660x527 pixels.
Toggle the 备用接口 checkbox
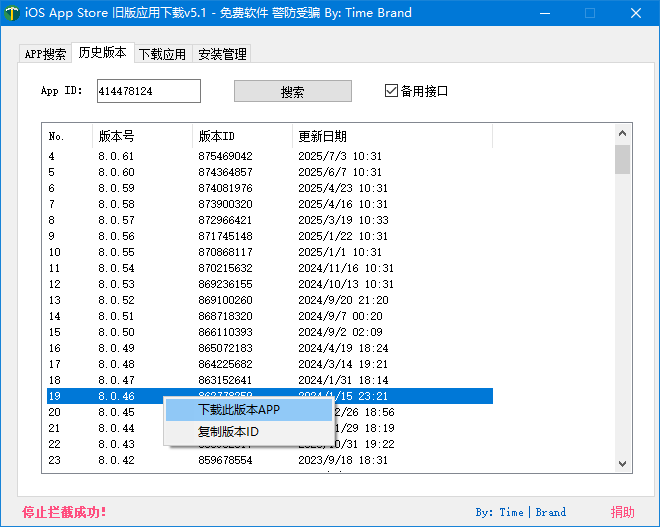pyautogui.click(x=392, y=91)
